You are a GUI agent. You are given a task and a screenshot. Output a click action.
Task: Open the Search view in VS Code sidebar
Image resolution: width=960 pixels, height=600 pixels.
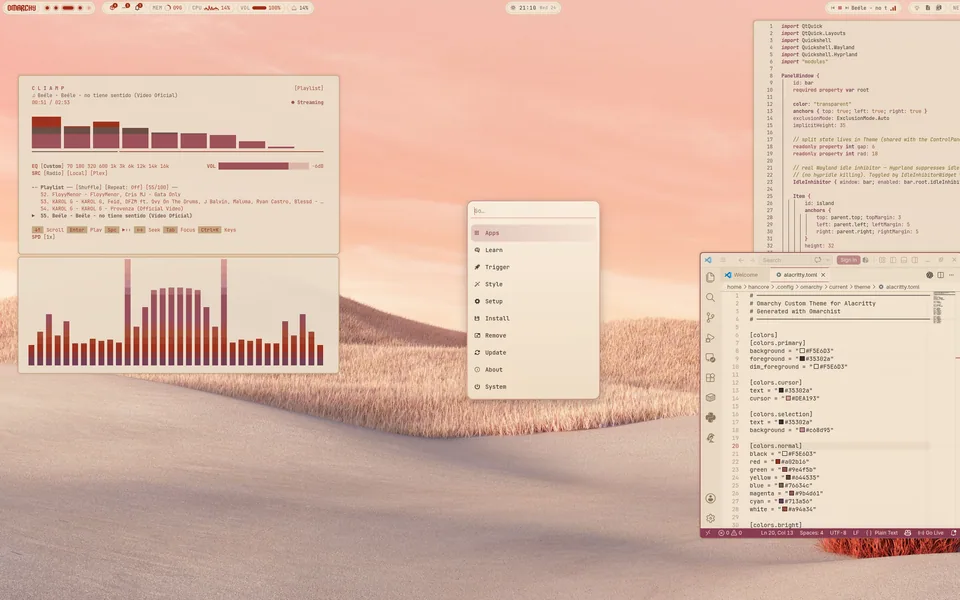click(x=710, y=298)
